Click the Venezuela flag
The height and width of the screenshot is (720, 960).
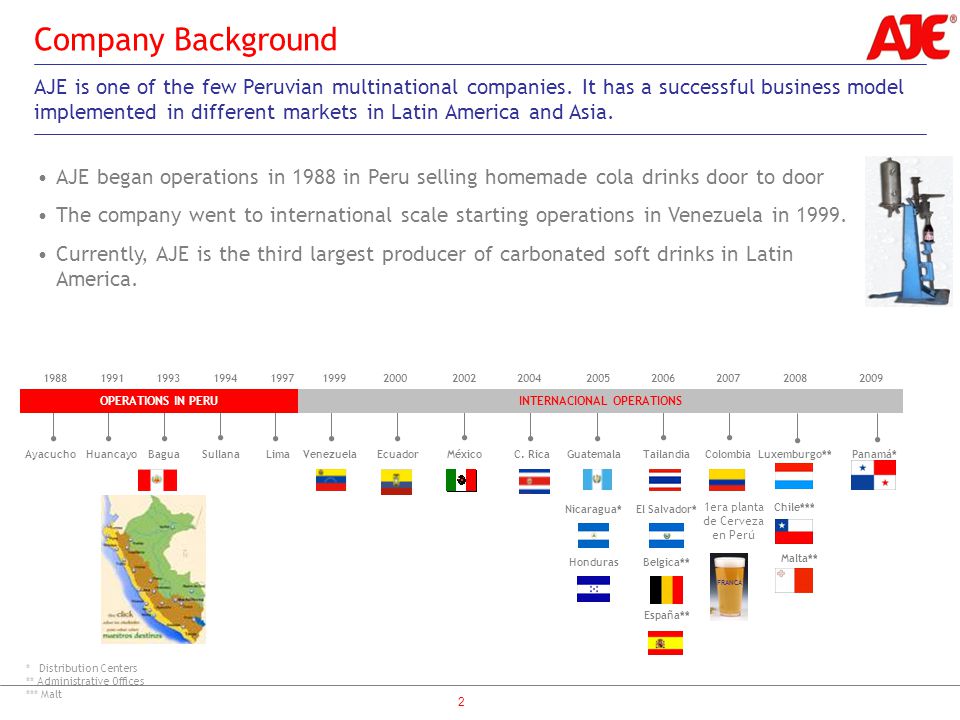tap(331, 480)
